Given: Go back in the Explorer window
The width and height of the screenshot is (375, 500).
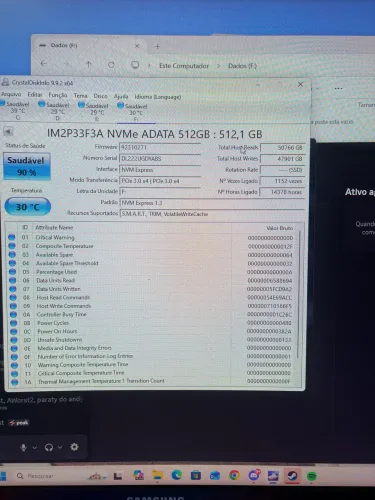Looking at the screenshot, I should coord(43,63).
